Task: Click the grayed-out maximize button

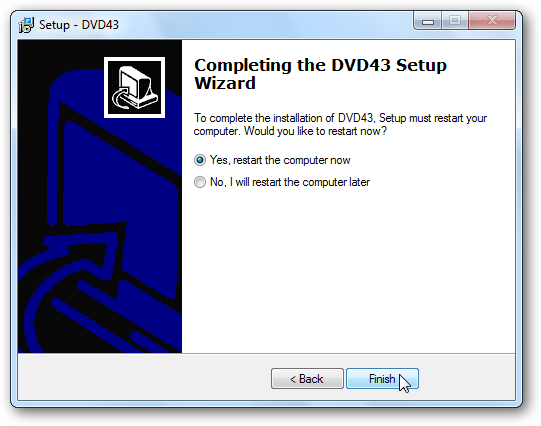Action: (x=455, y=21)
